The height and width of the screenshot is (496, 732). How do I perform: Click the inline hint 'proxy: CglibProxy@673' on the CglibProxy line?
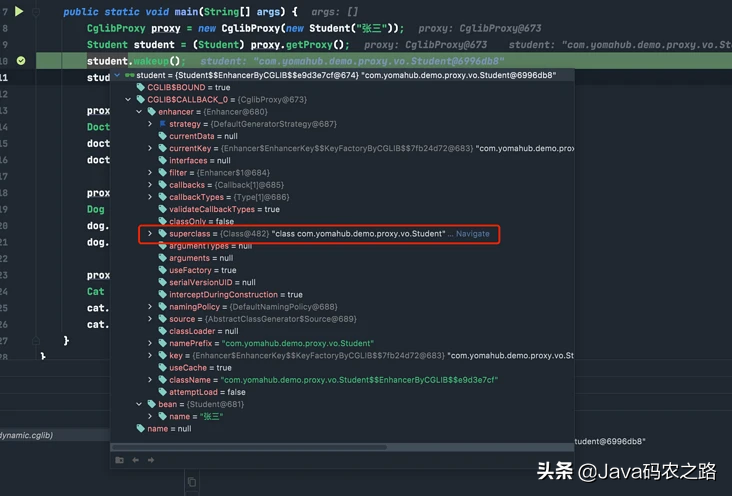coord(480,28)
